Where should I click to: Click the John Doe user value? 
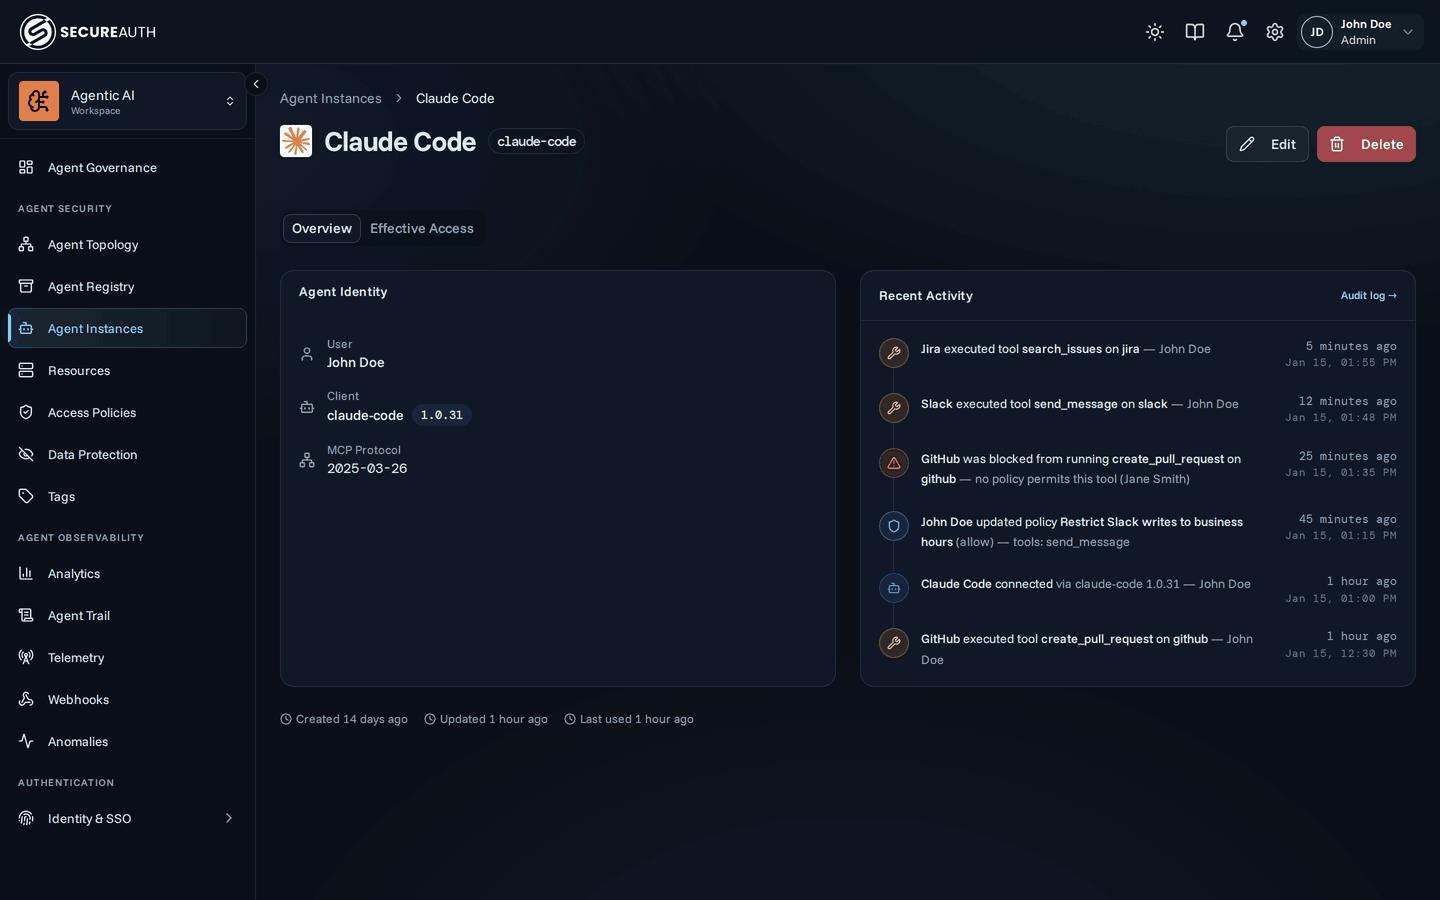click(x=356, y=362)
